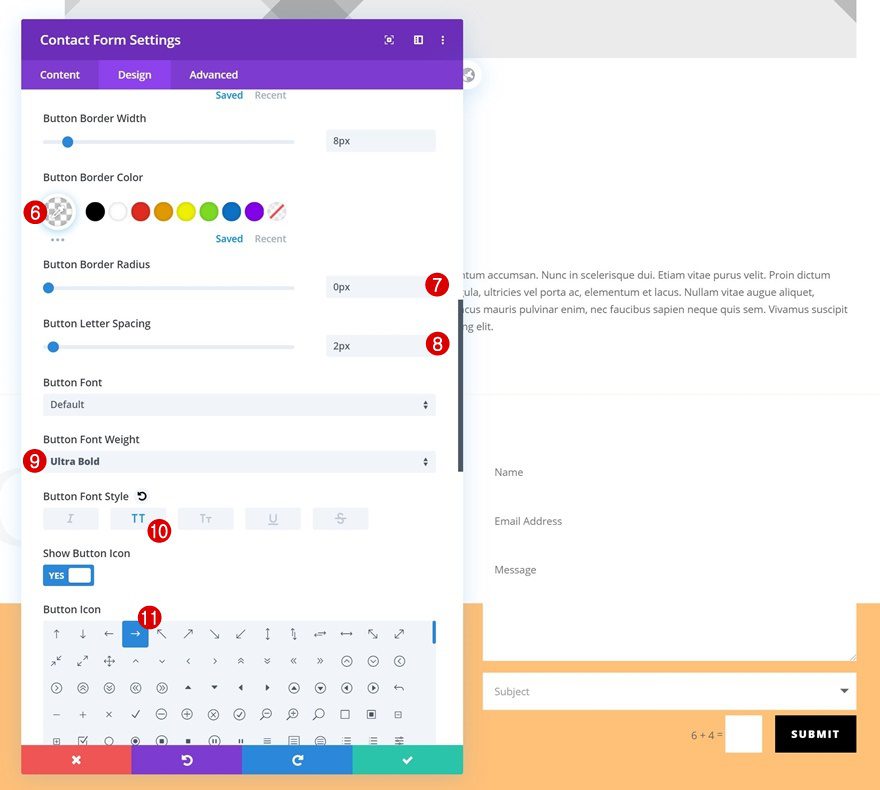Click the captcha answer input field
Image resolution: width=880 pixels, height=790 pixels.
(x=743, y=733)
